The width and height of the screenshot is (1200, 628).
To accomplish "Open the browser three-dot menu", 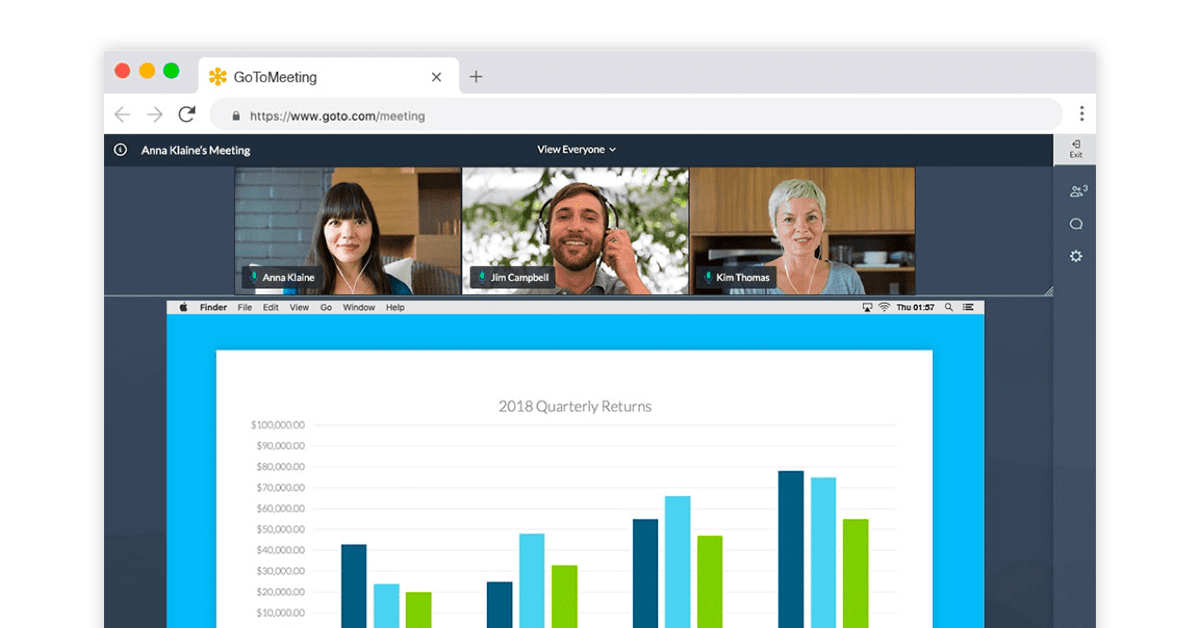I will [x=1081, y=114].
